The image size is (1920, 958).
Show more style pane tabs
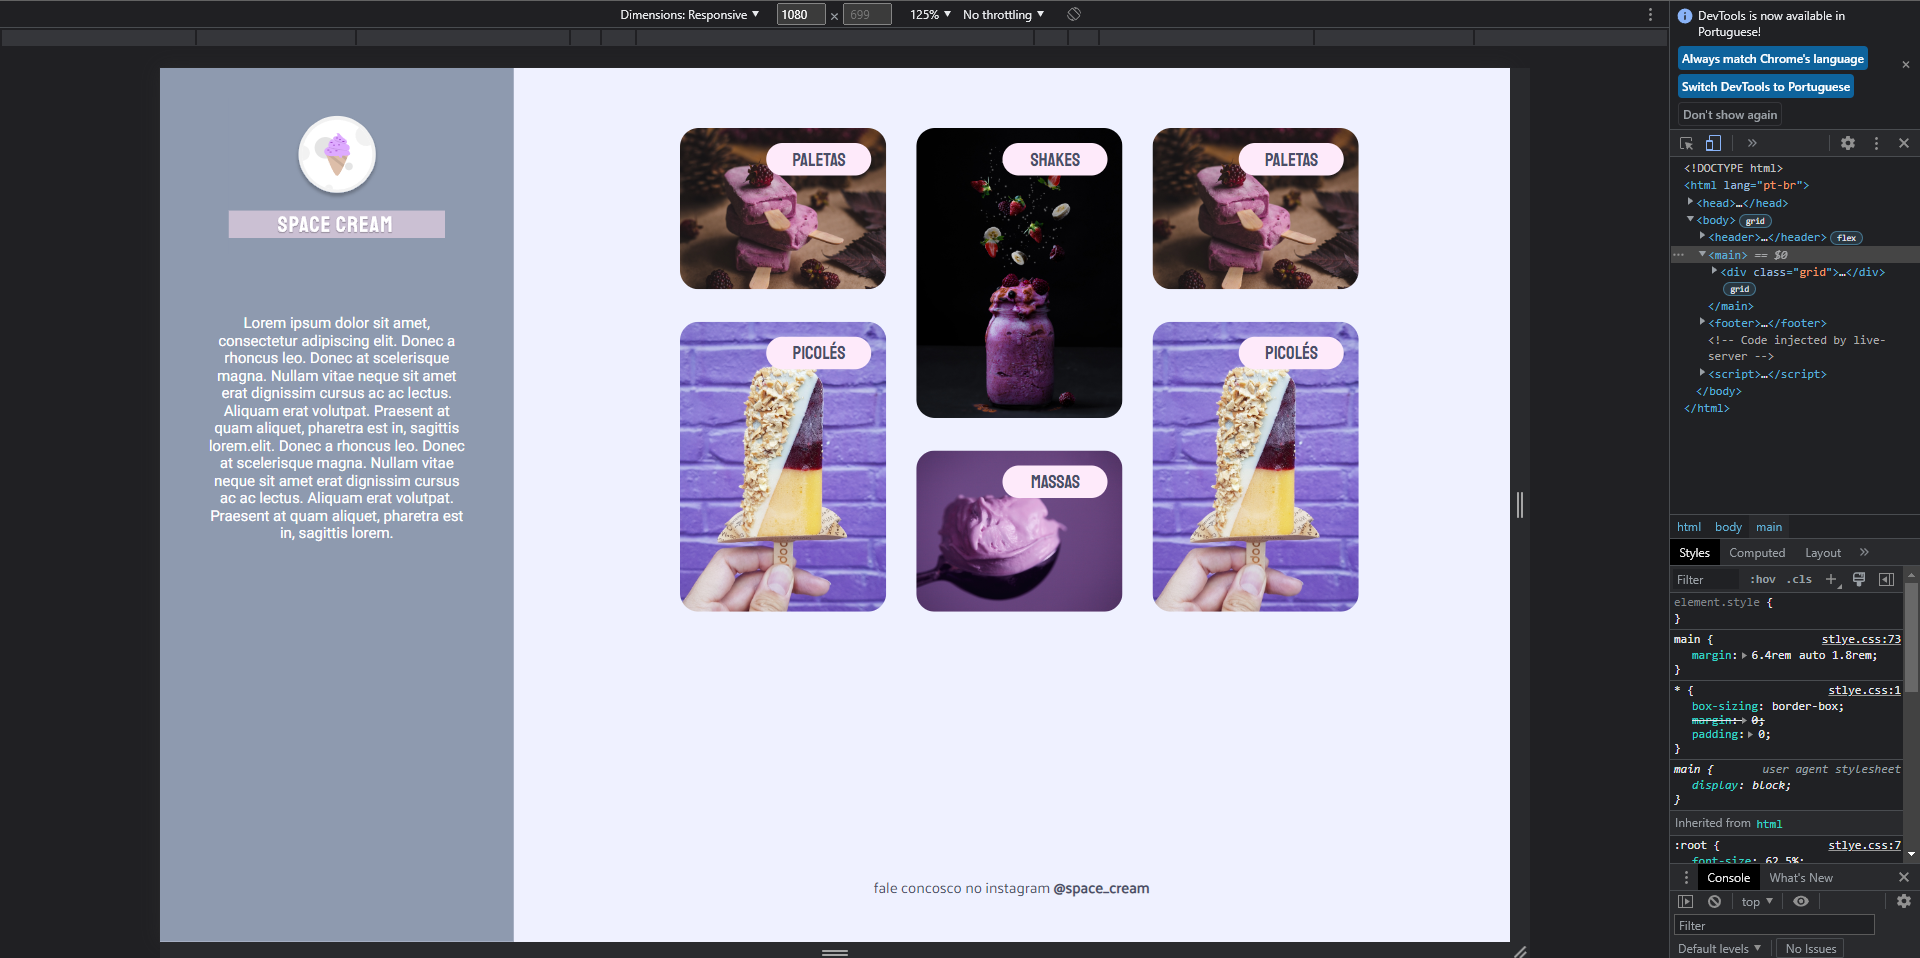coord(1864,552)
